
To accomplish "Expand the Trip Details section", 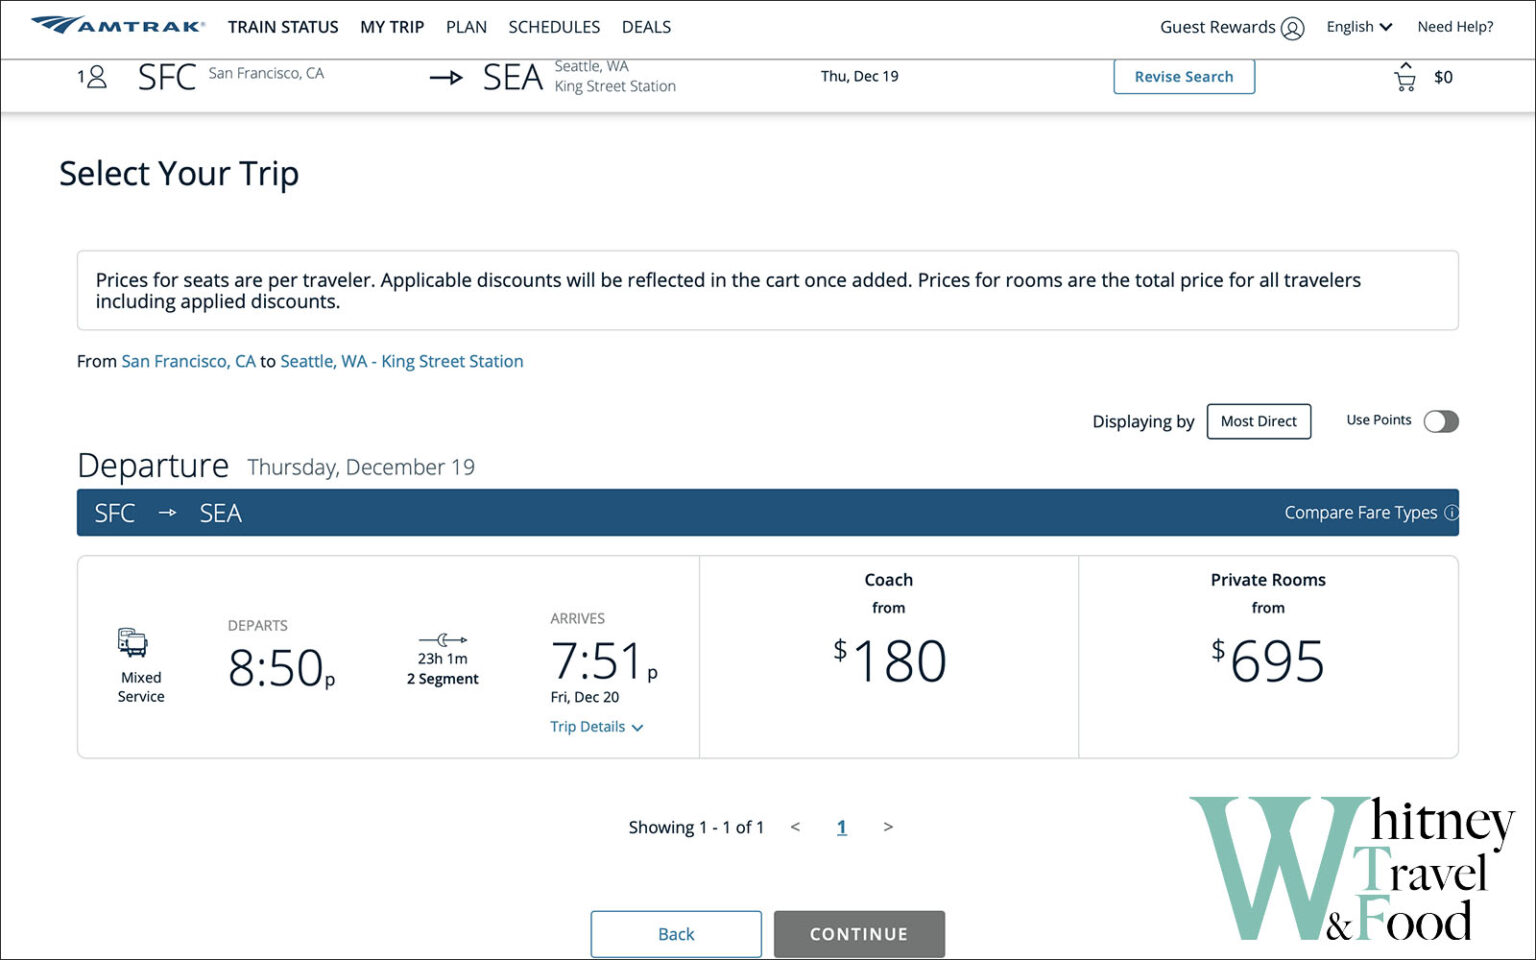I will 596,727.
